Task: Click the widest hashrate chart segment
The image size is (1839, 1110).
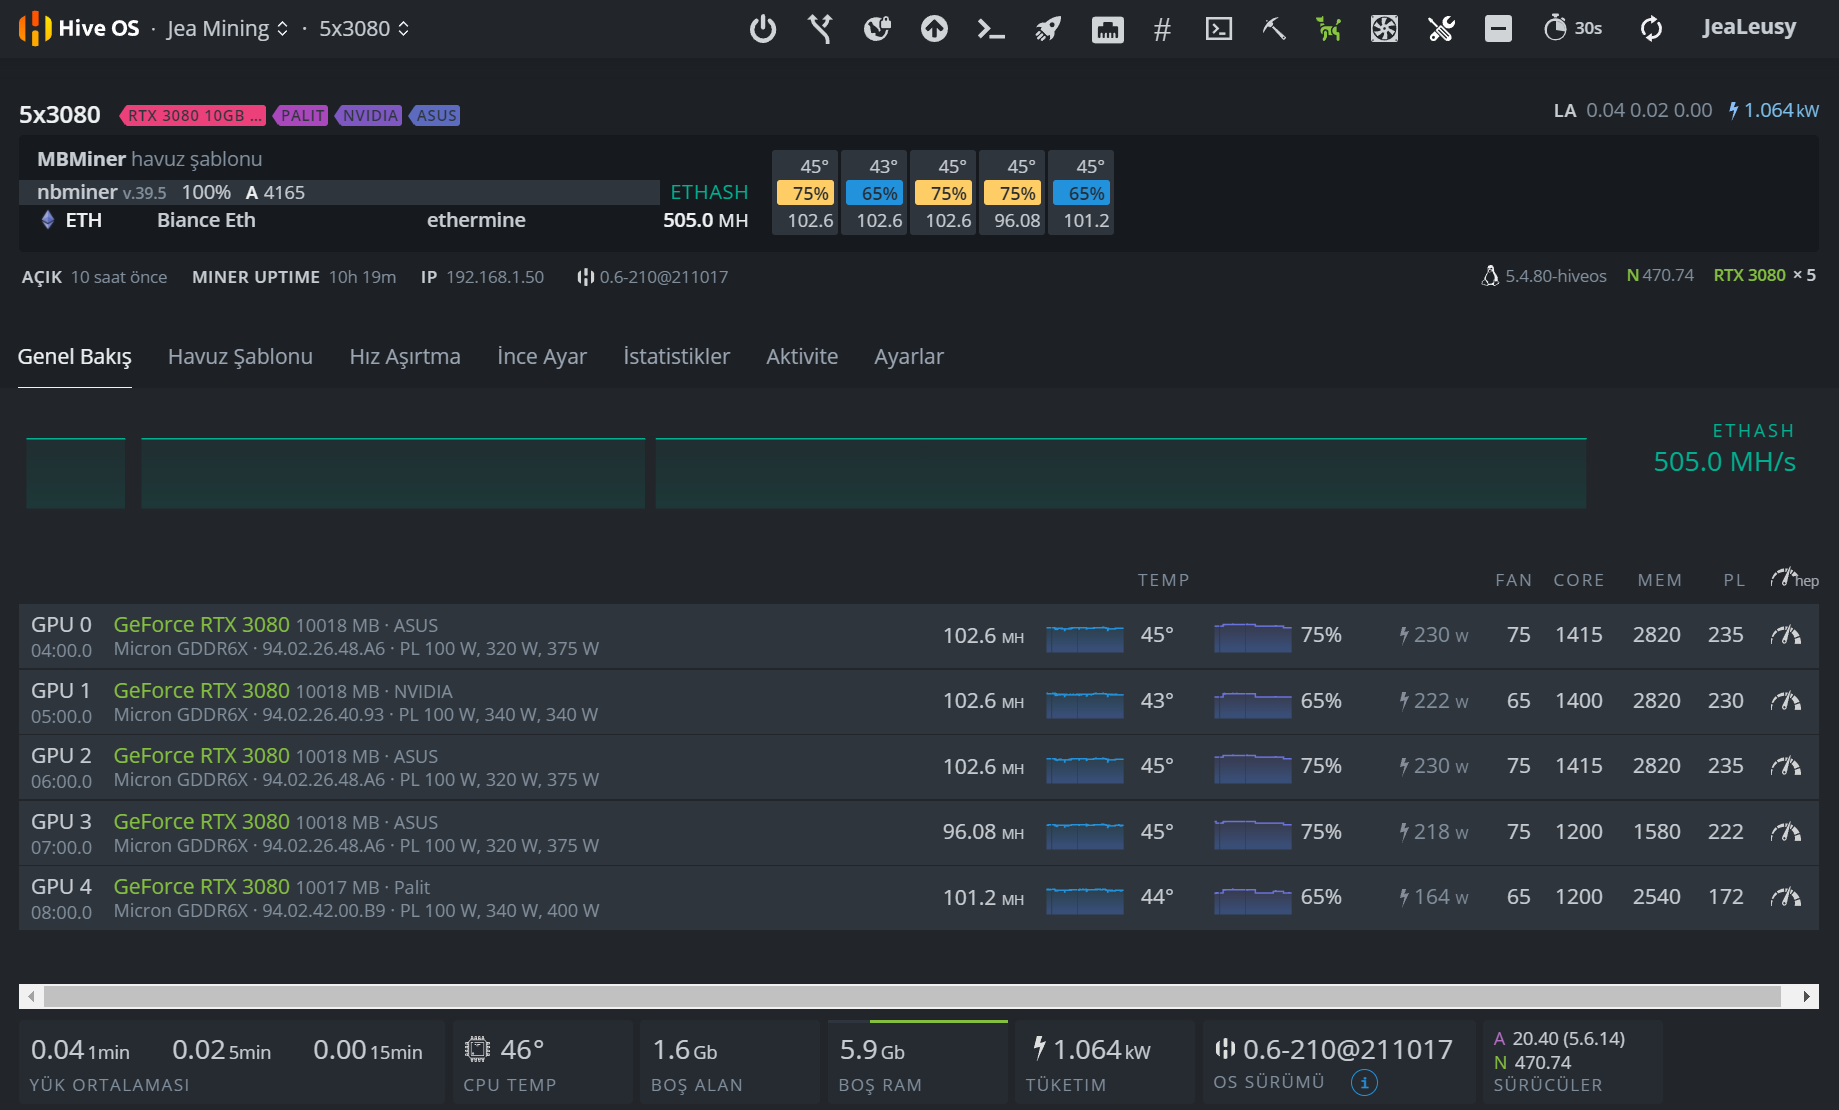Action: (1121, 473)
